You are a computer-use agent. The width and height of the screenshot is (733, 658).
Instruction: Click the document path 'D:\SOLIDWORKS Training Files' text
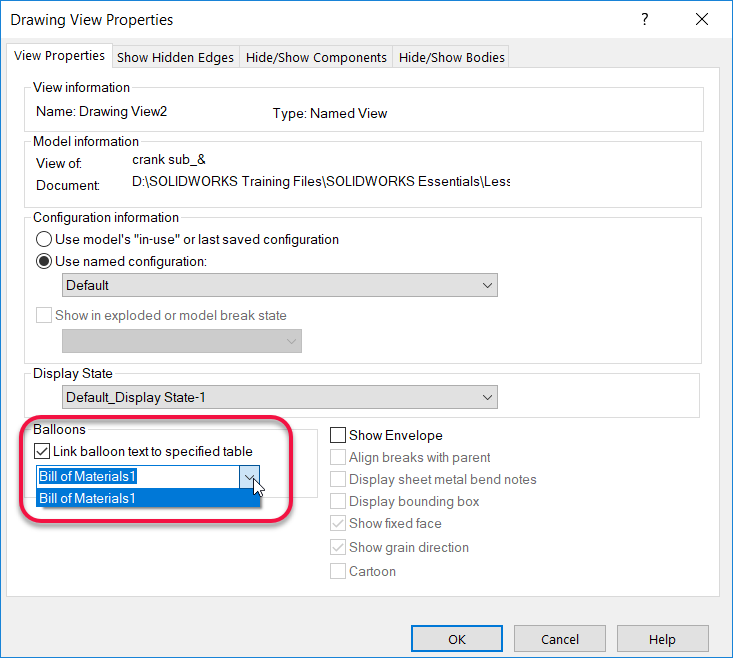pyautogui.click(x=321, y=181)
